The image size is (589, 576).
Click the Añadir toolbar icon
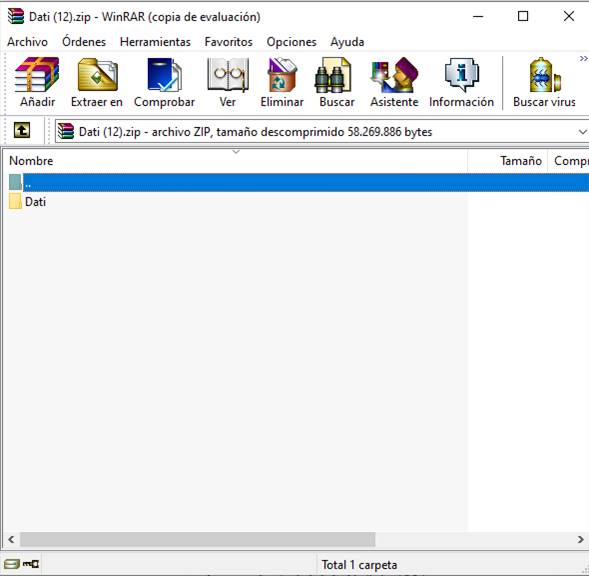[x=37, y=75]
